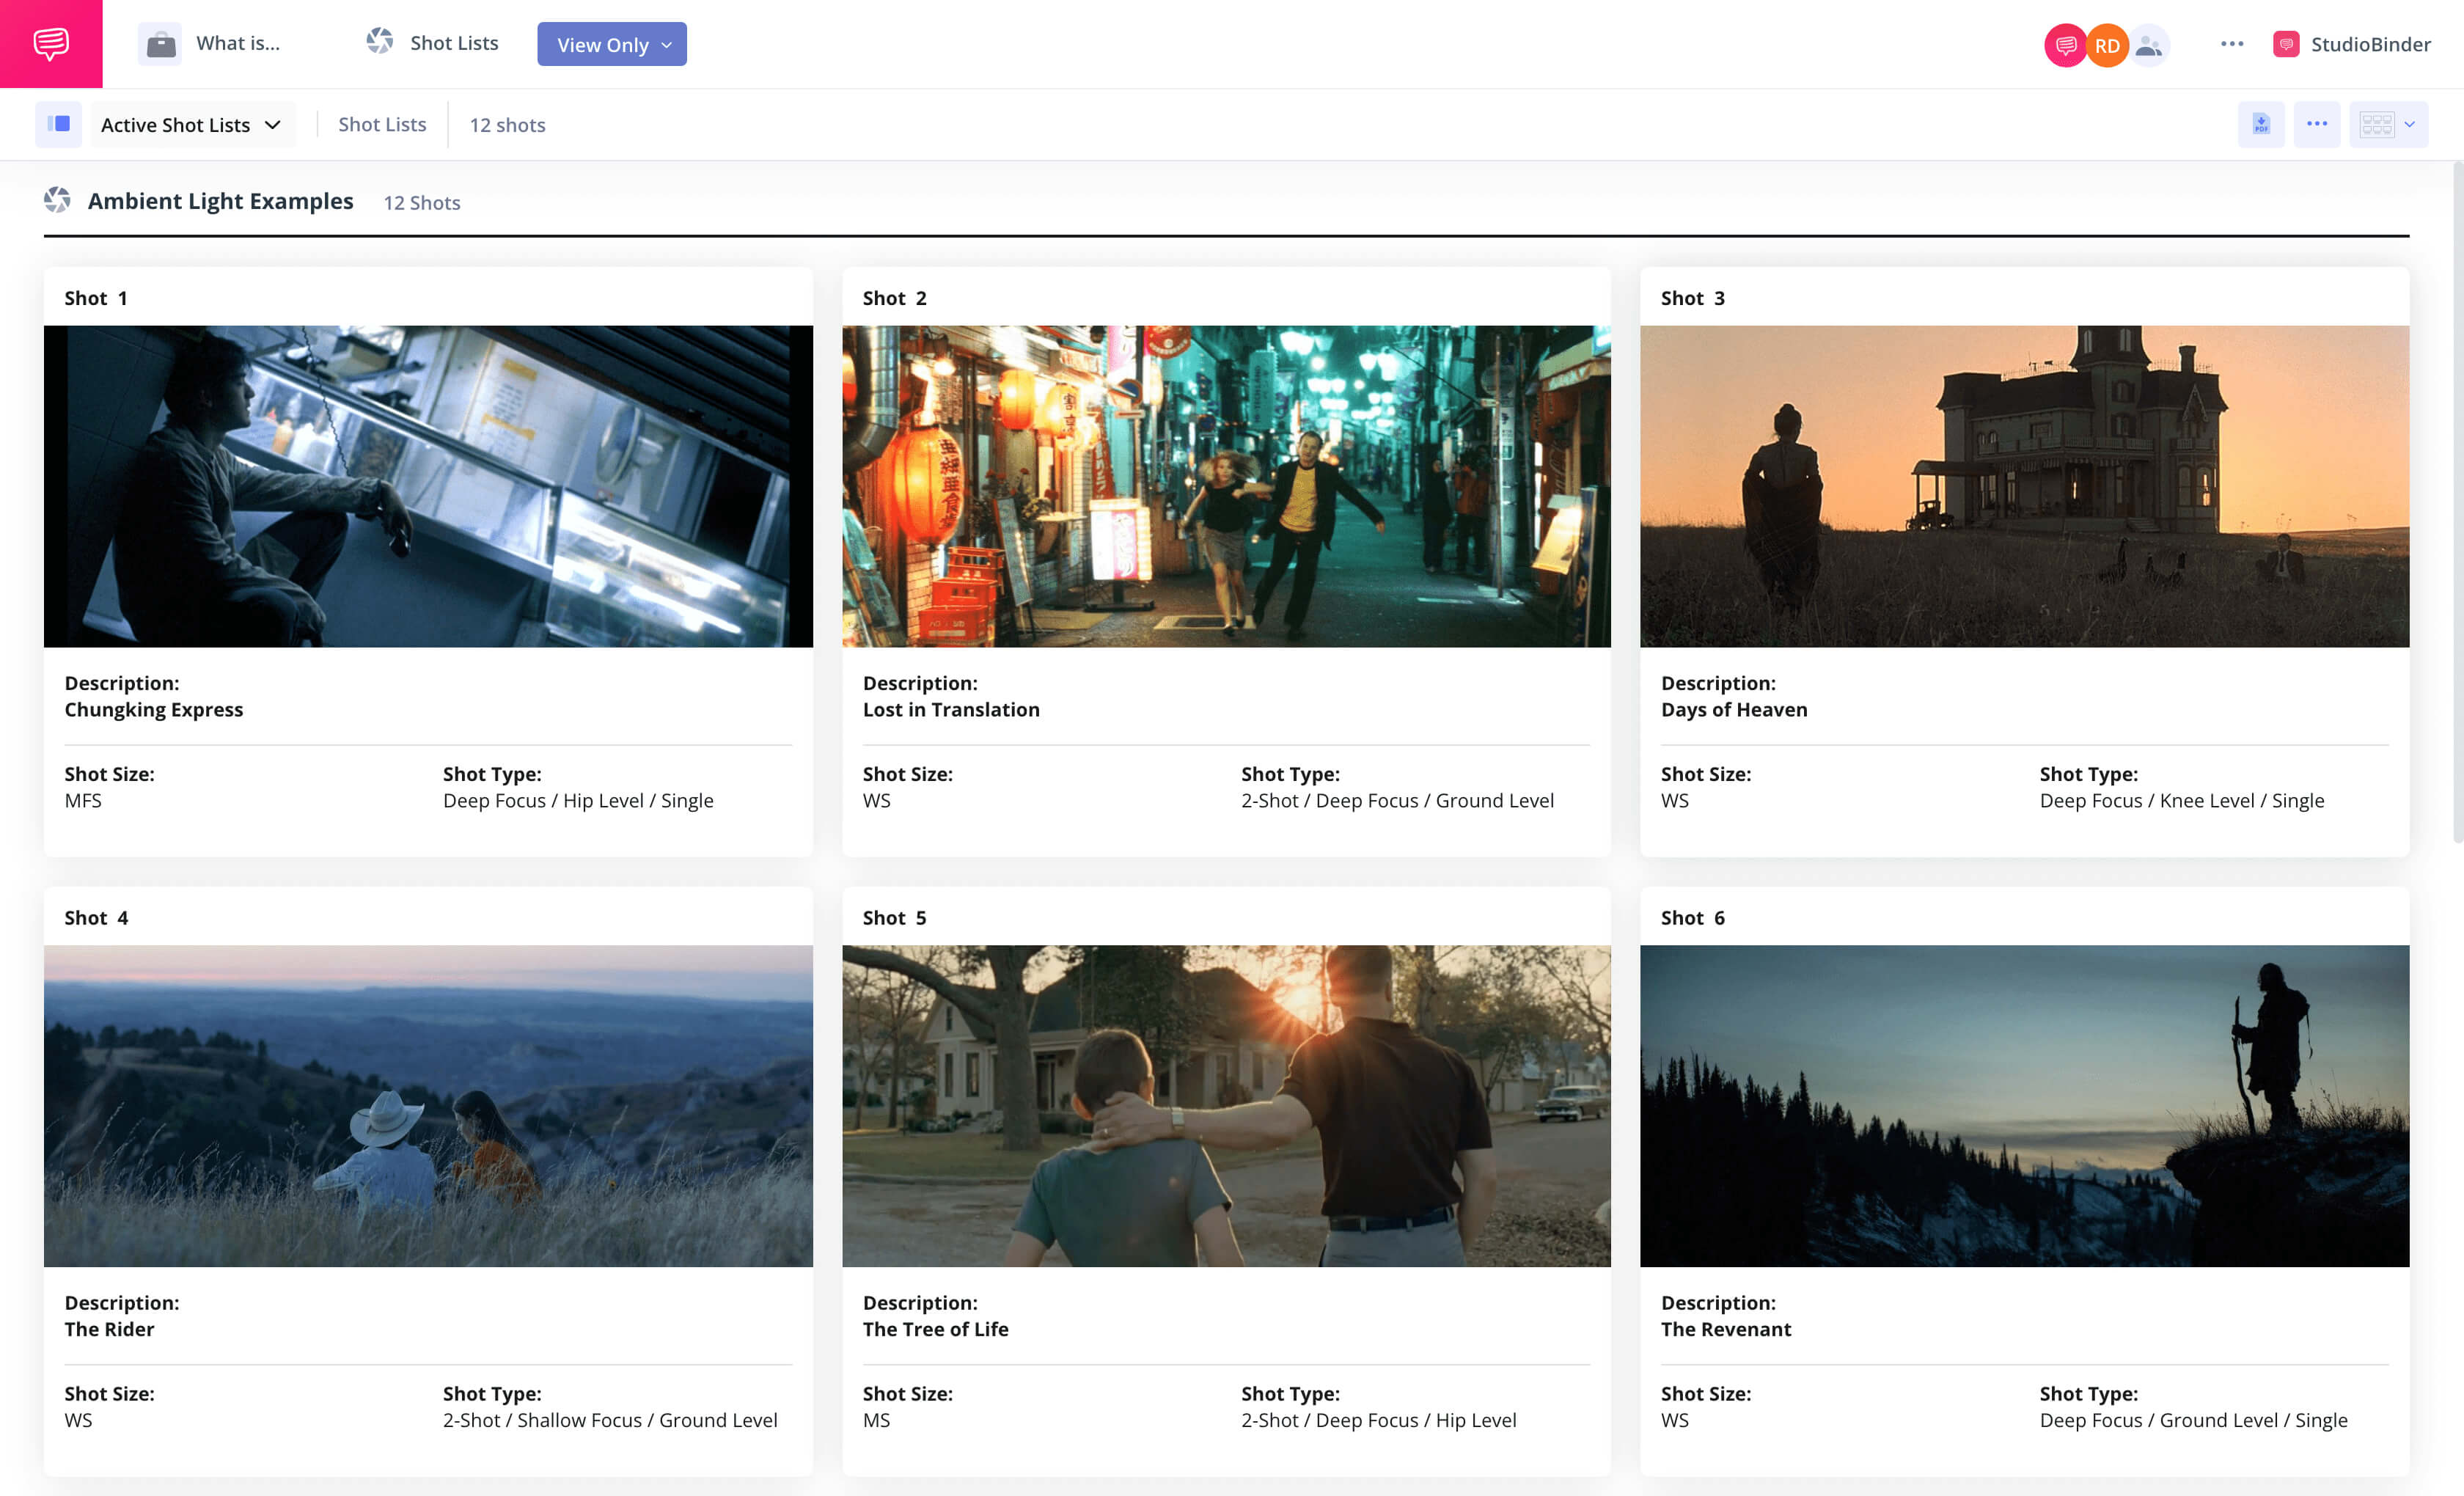Click 'Deep Focus / Ground Level / Single' text

click(2193, 1420)
